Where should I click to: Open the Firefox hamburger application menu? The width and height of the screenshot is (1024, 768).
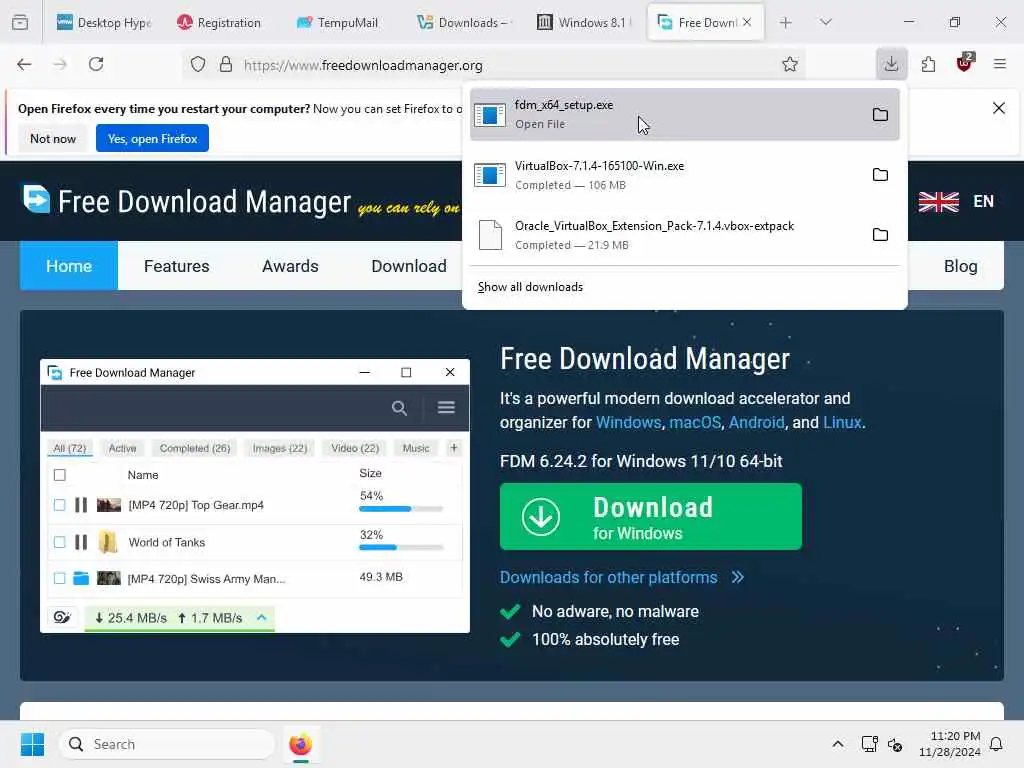999,64
